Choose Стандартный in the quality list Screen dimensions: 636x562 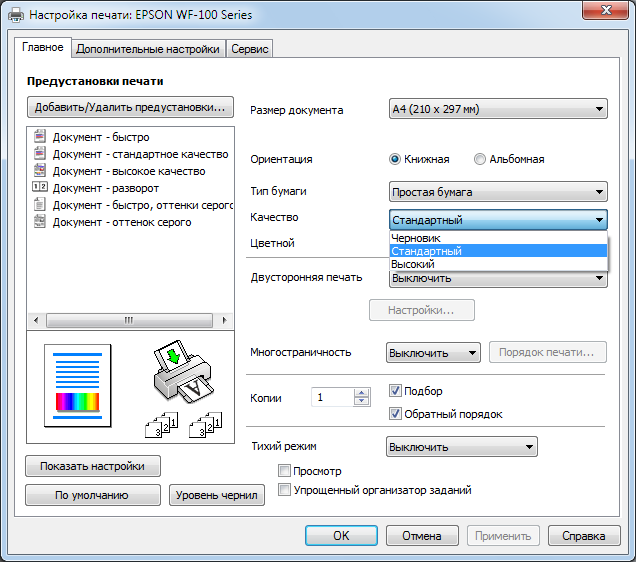498,251
